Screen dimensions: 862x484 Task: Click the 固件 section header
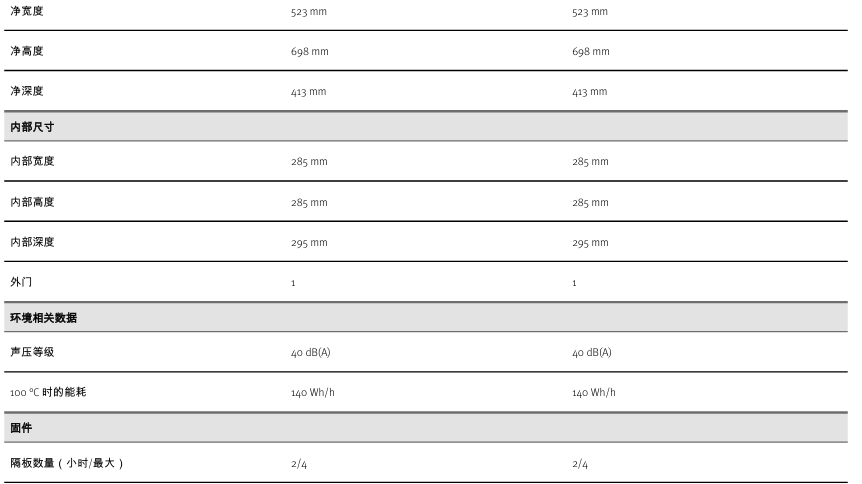21,428
